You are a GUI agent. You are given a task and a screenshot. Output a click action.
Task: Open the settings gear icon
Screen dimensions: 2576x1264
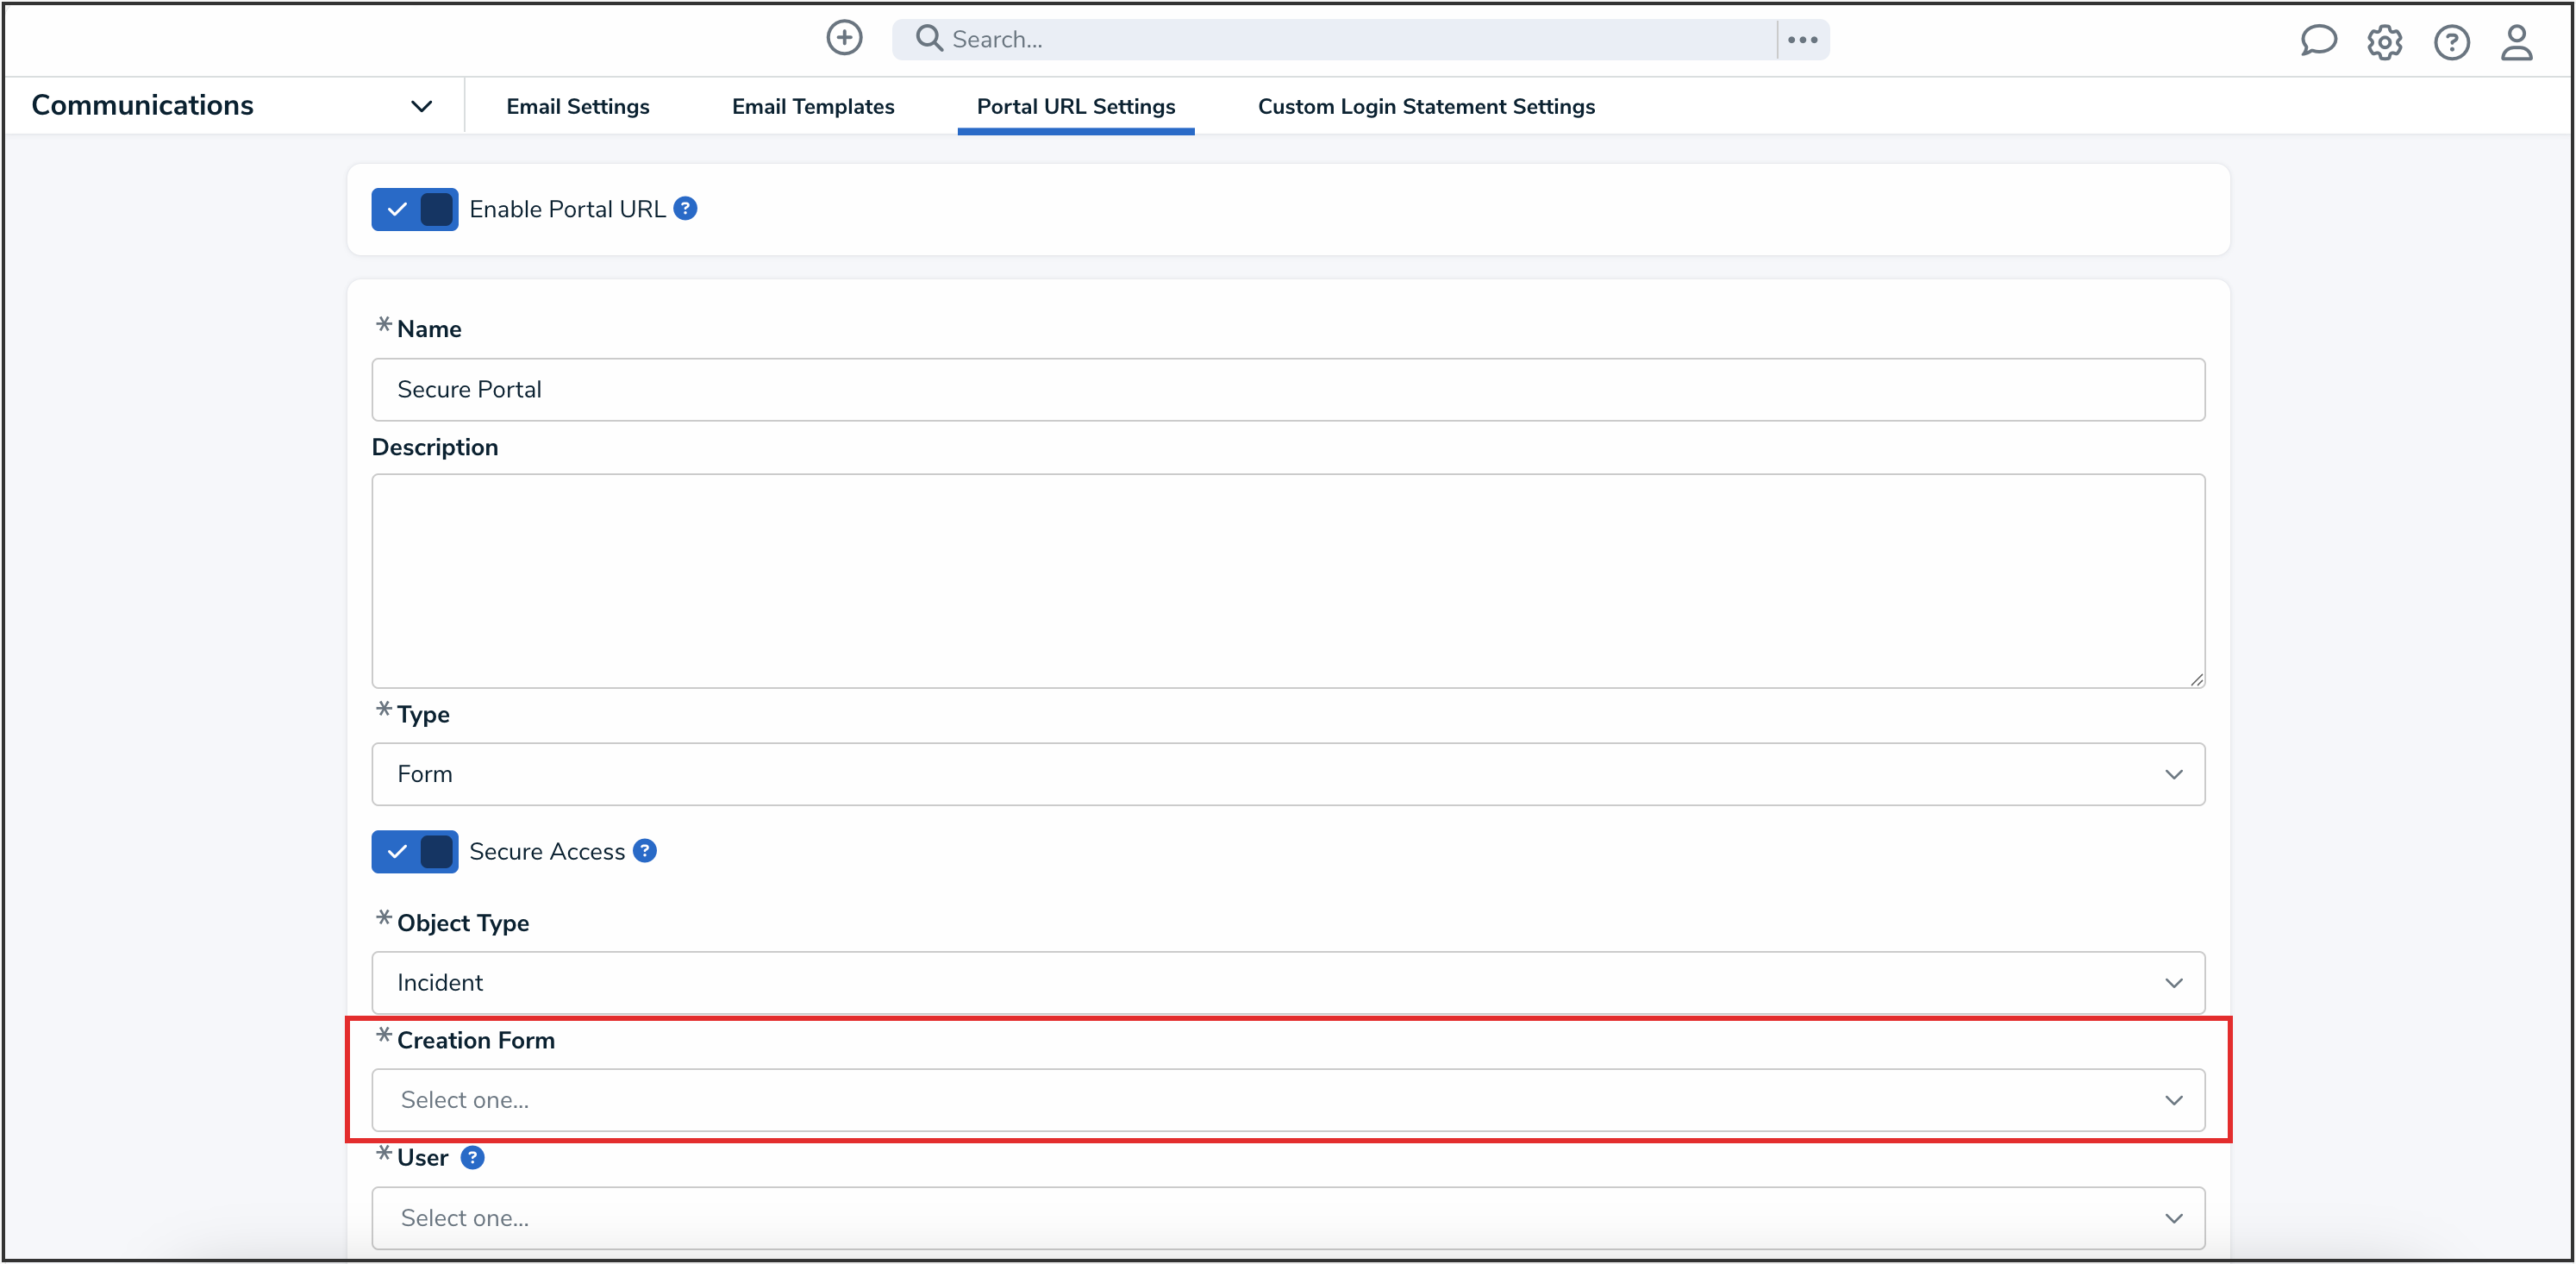coord(2384,42)
